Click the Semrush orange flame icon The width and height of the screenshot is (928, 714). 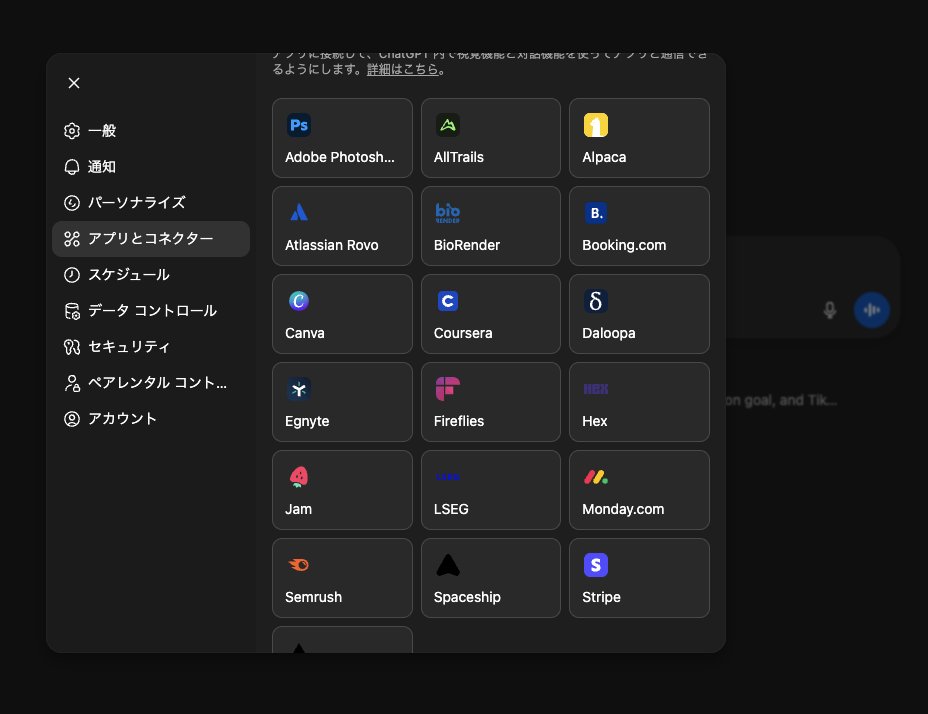299,565
